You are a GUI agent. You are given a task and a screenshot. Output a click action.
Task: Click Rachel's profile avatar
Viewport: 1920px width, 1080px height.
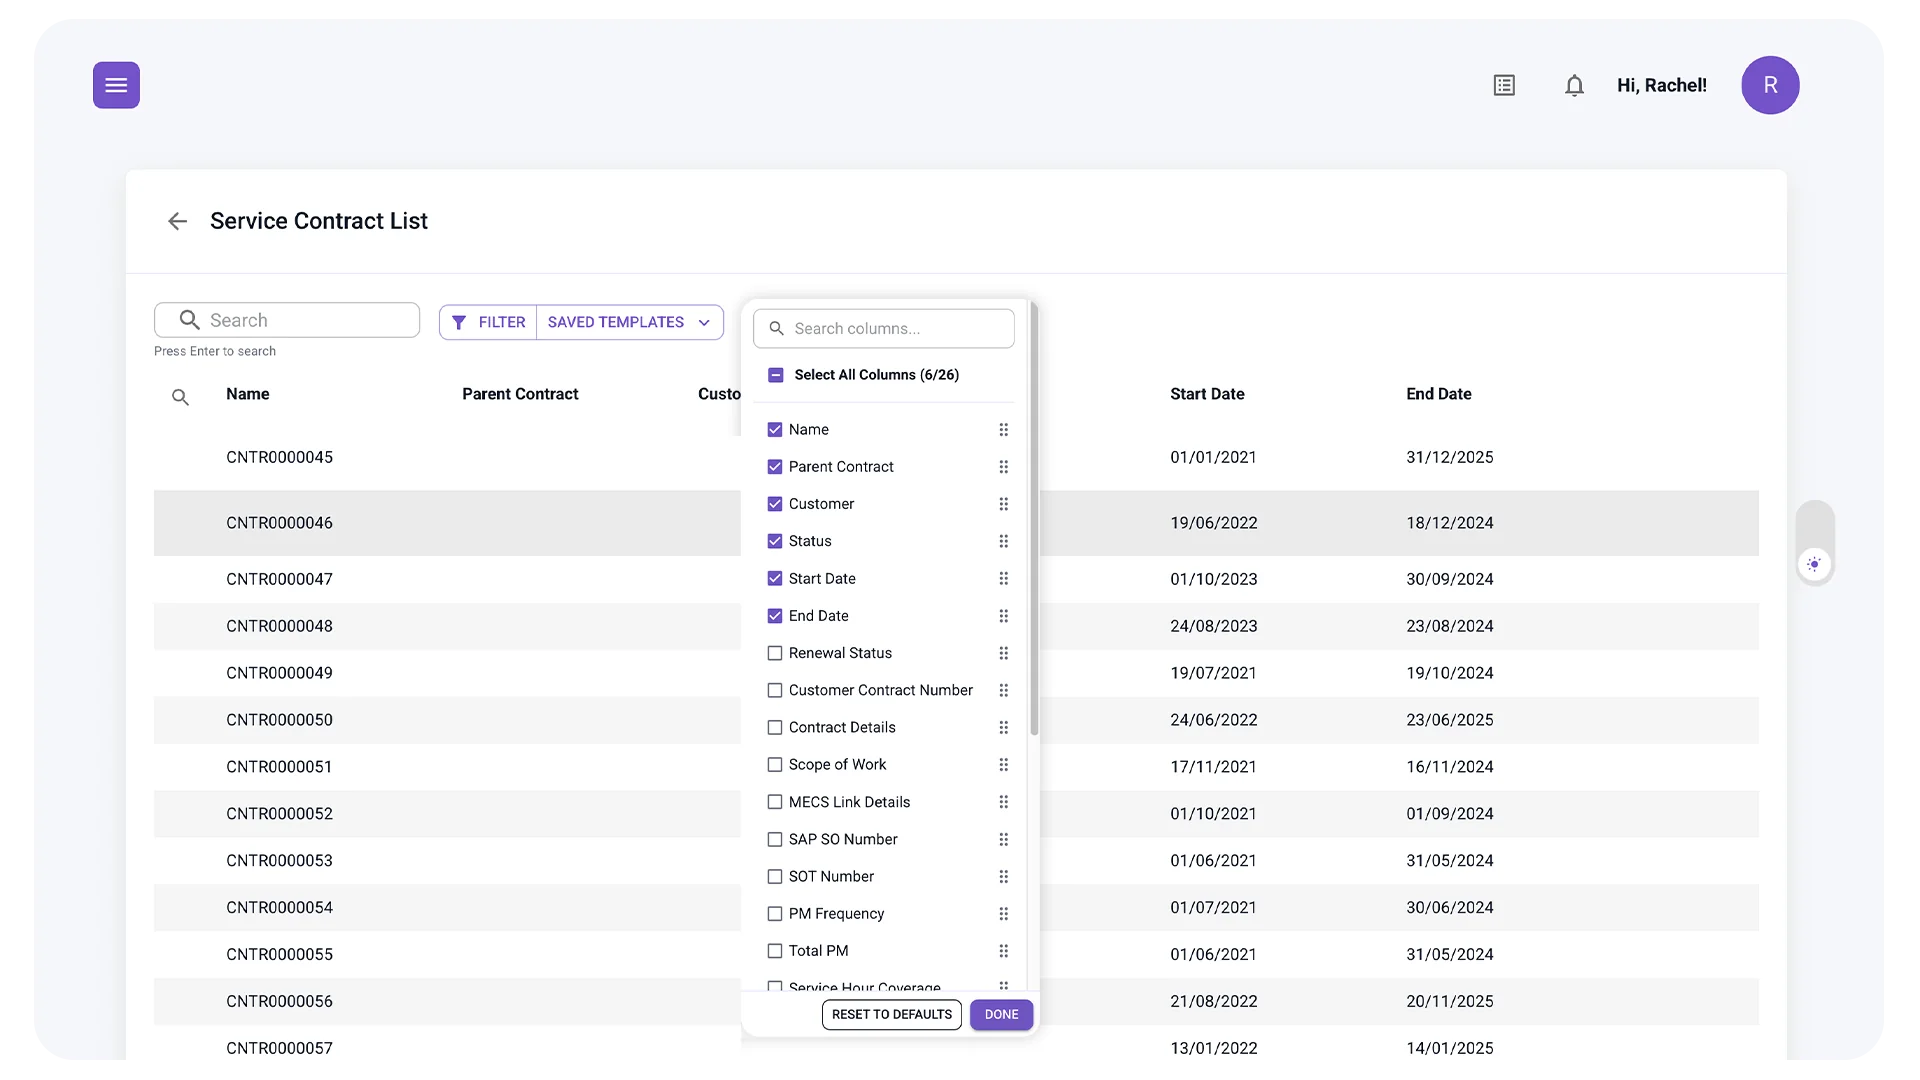[x=1770, y=85]
